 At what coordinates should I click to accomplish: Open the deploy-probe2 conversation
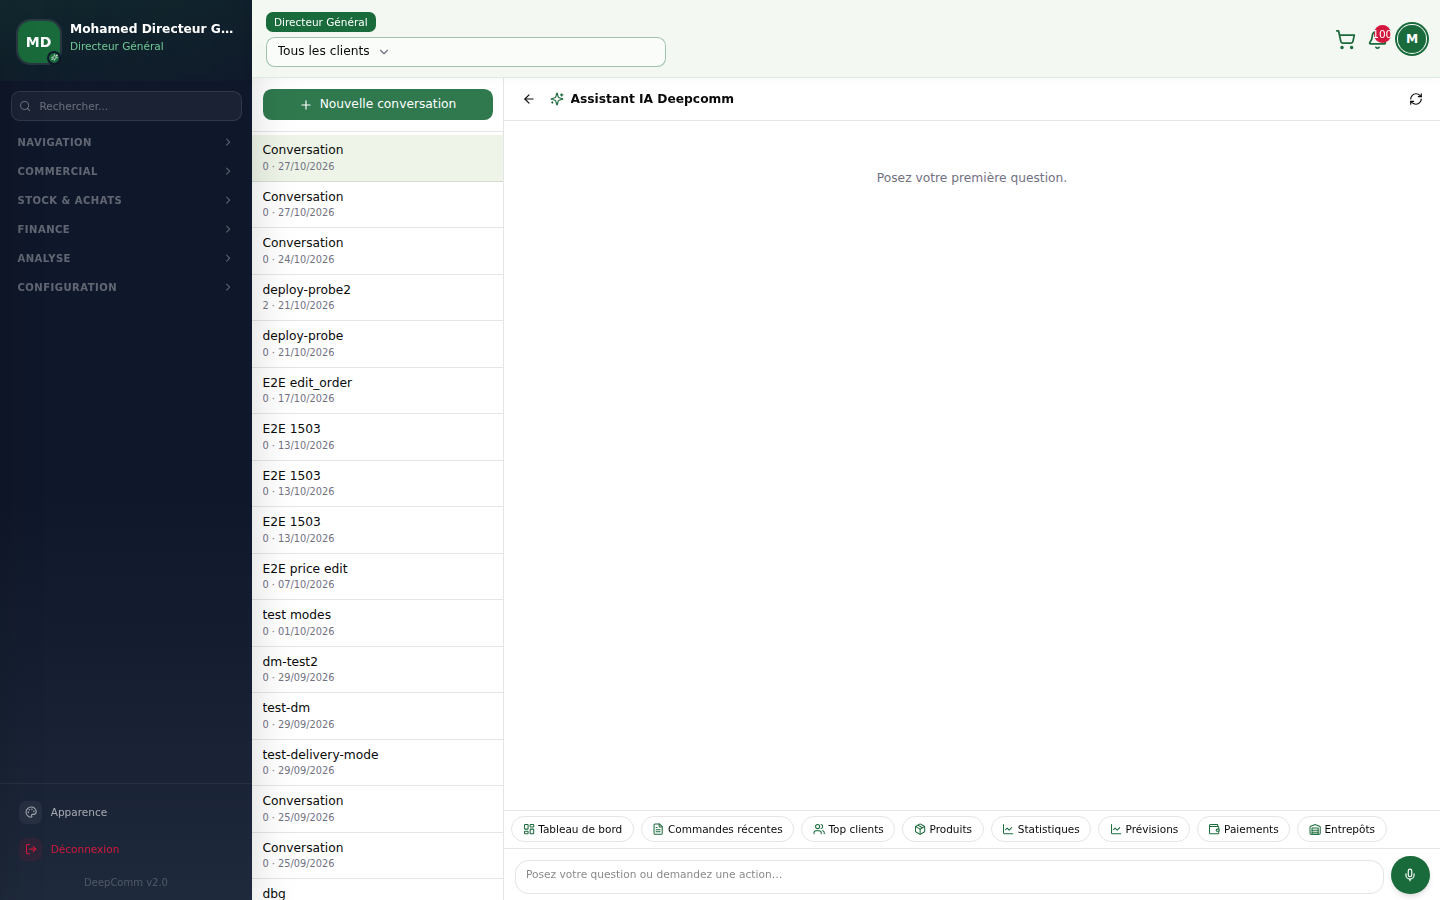(378, 298)
